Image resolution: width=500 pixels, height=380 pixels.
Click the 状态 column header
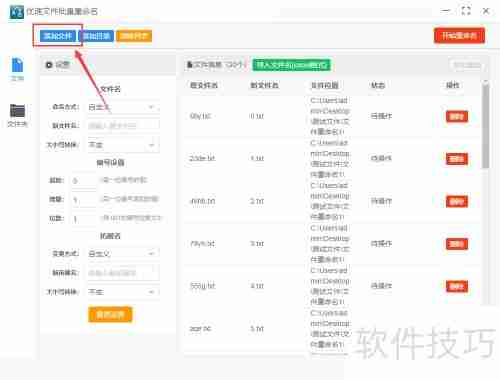(x=378, y=85)
